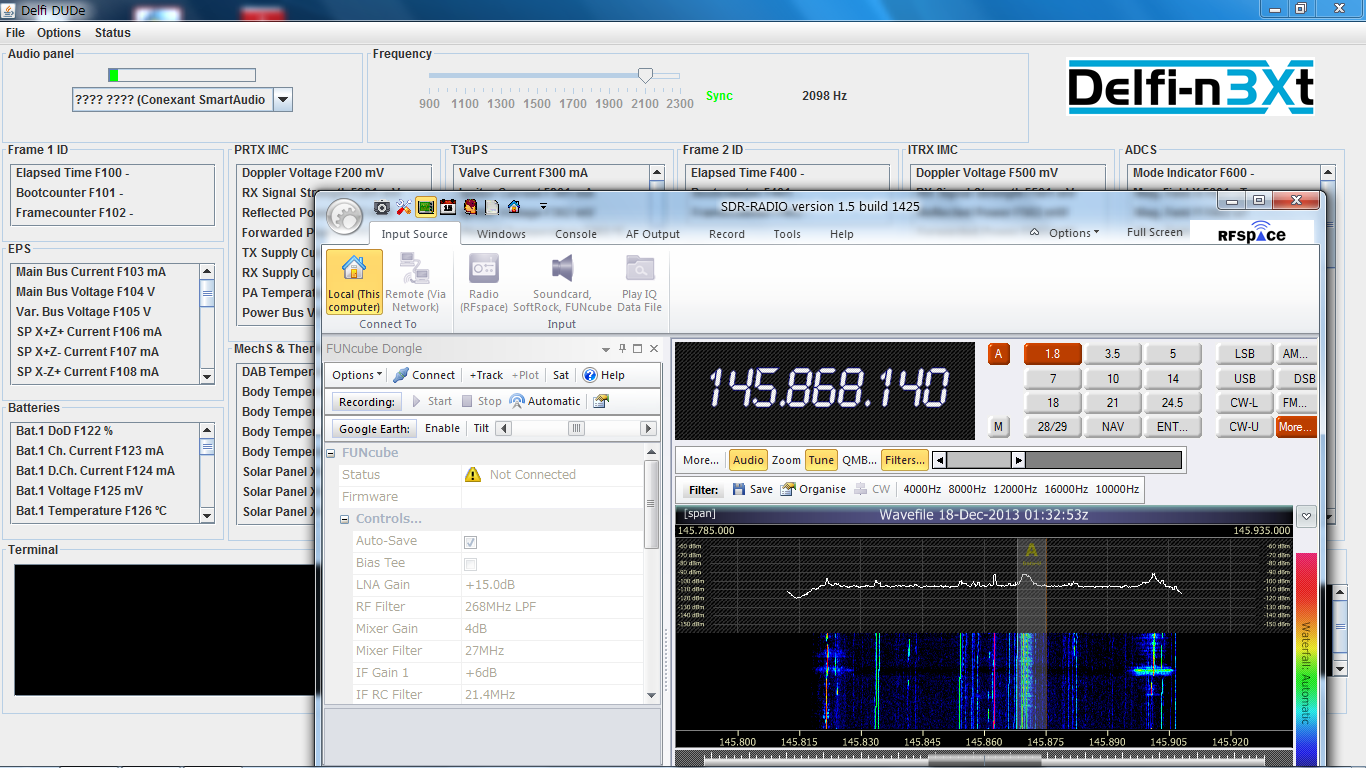Click the green display icon in quick toolbar
This screenshot has height=768, width=1366.
[x=426, y=207]
